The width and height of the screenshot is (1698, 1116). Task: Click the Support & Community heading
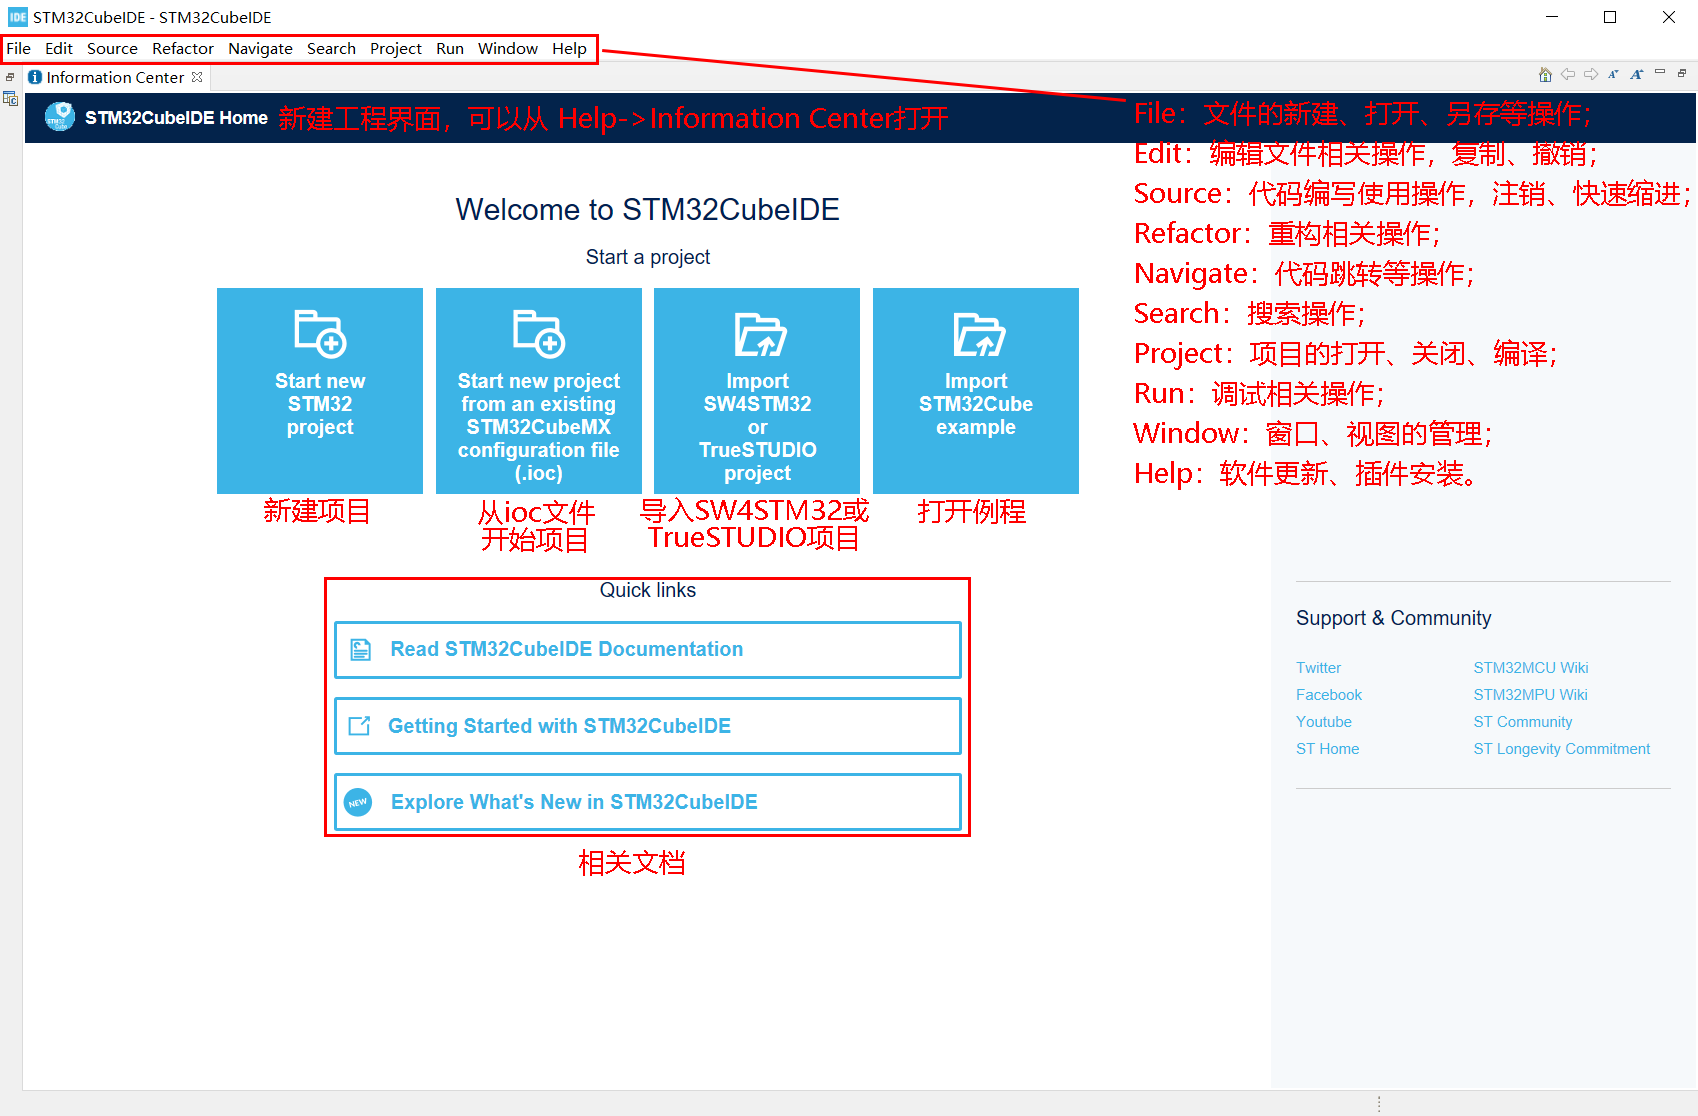(x=1393, y=618)
